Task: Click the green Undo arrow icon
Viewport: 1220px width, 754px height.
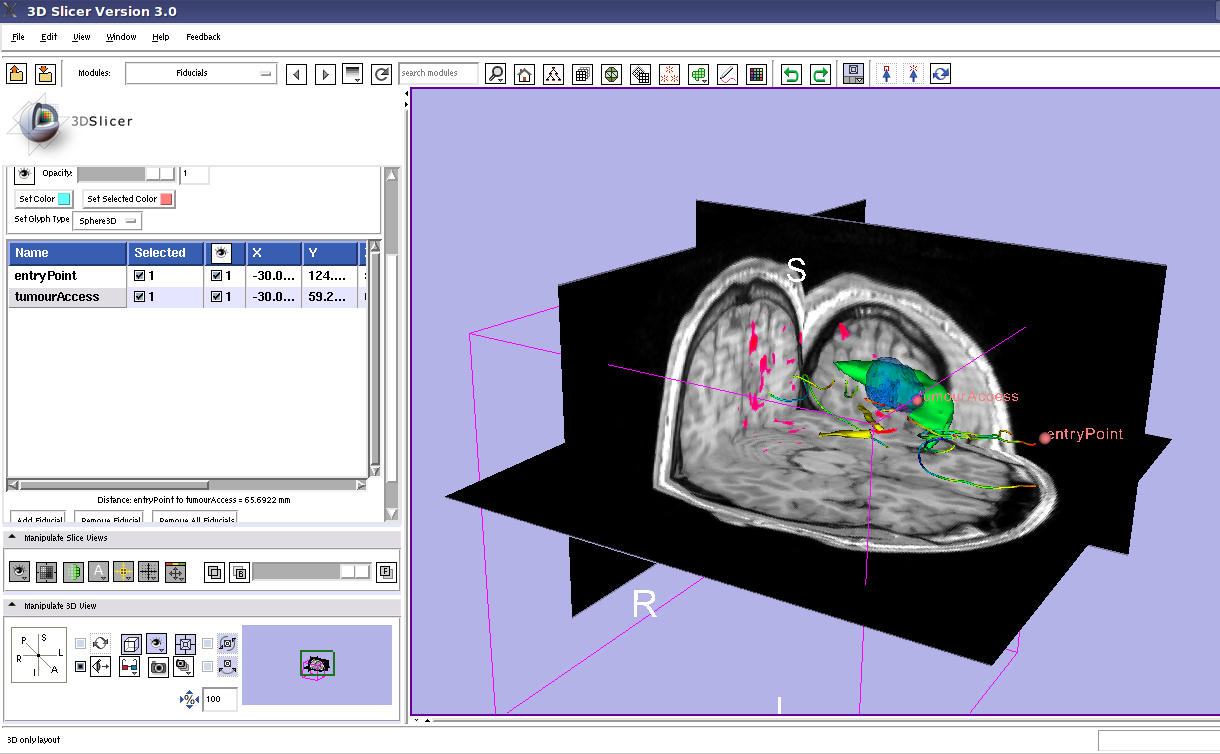Action: tap(791, 74)
